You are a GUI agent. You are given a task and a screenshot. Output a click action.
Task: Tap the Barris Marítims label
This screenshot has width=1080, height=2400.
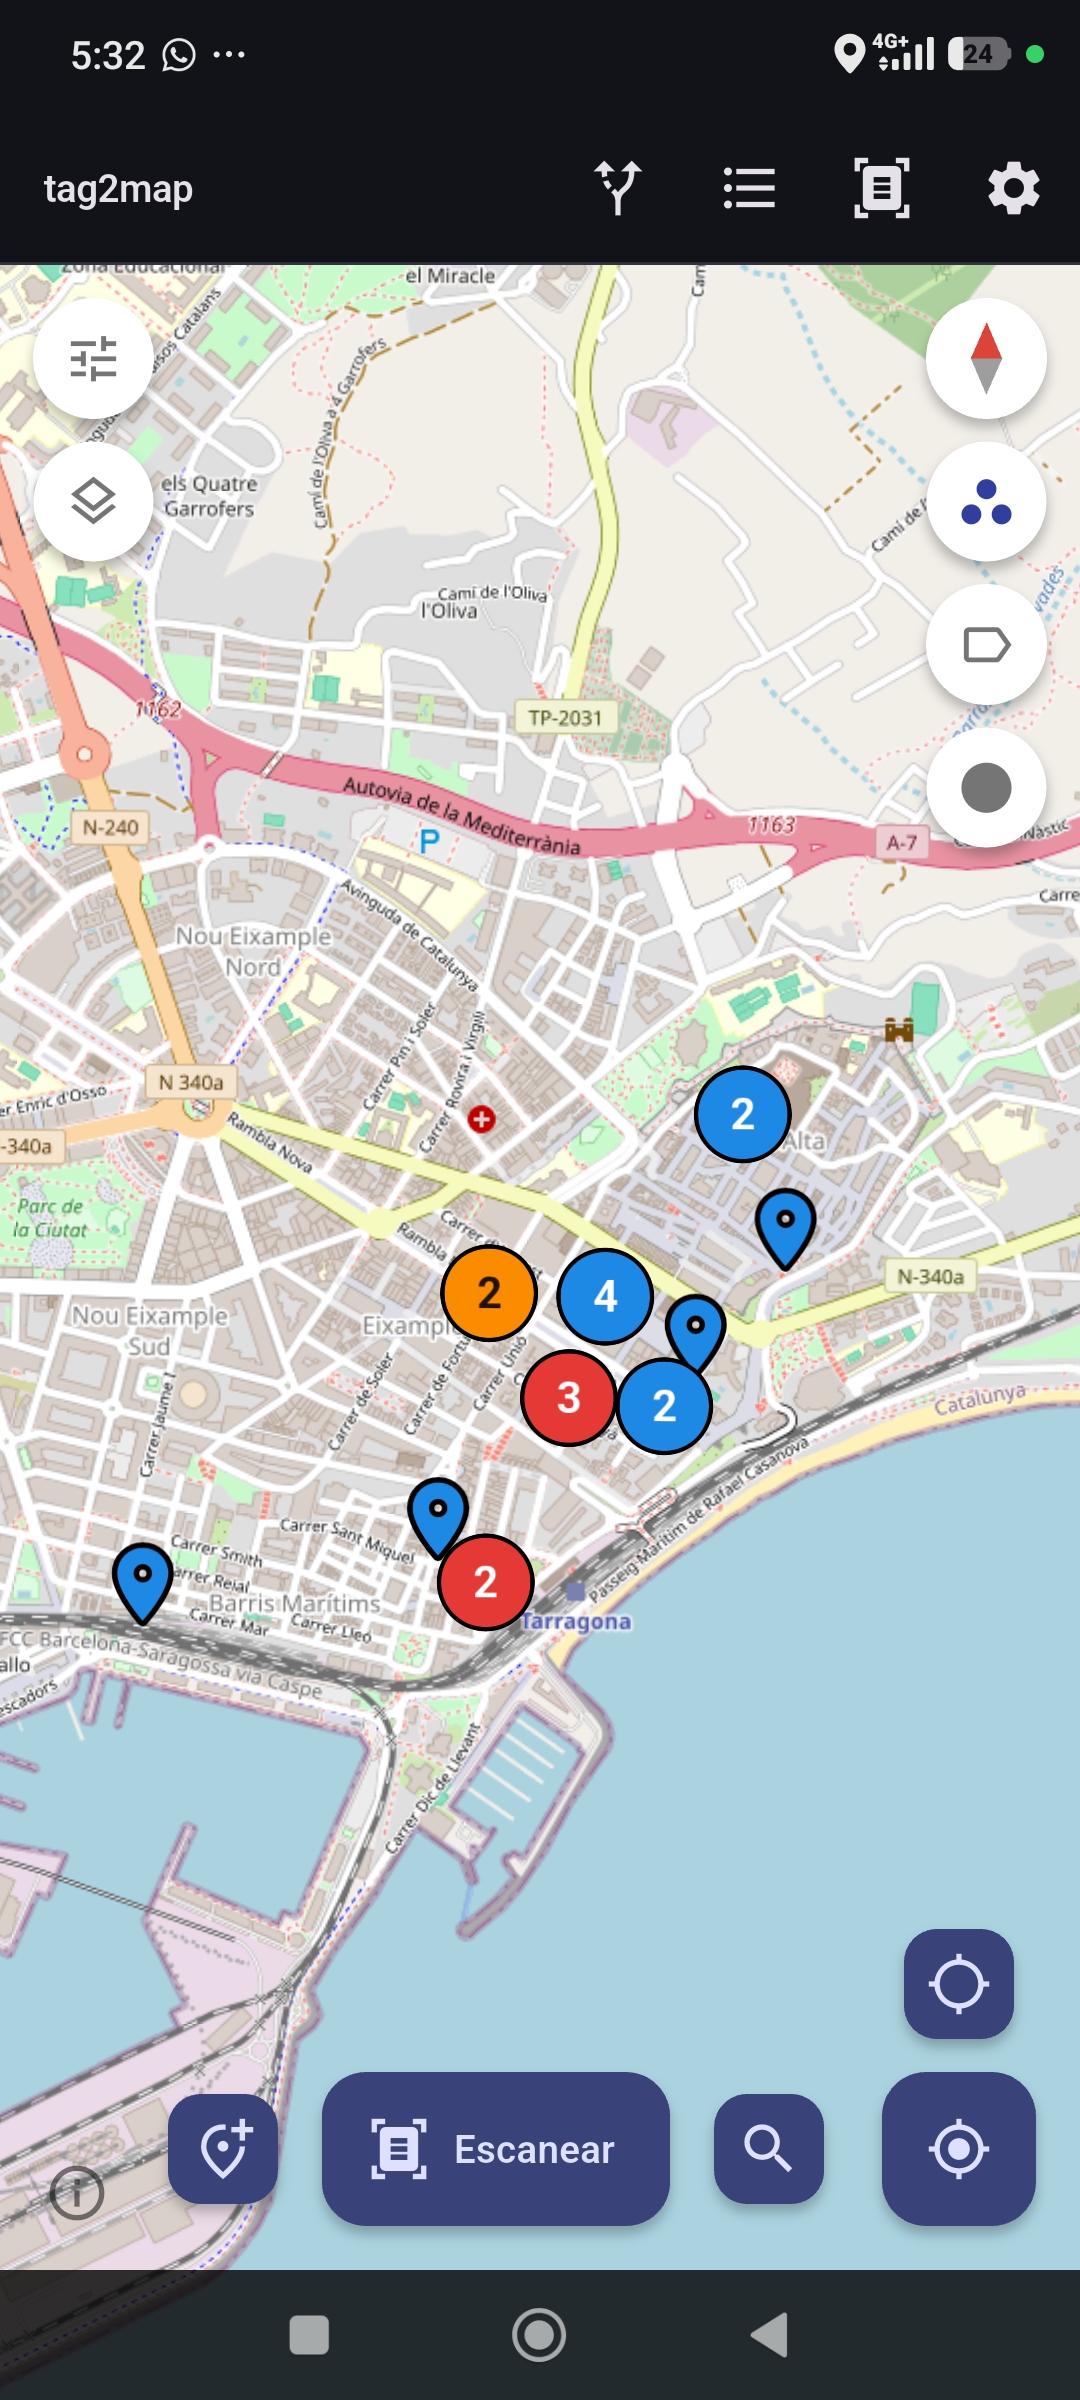tap(295, 1603)
